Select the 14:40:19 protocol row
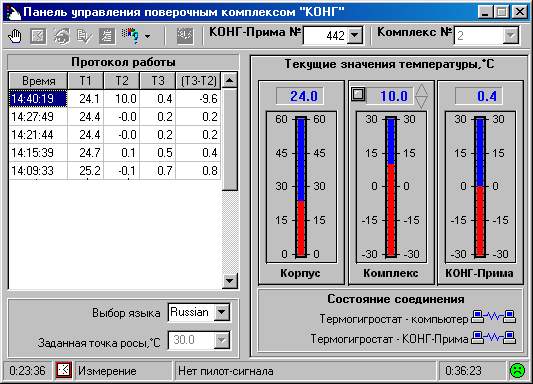 pos(115,99)
